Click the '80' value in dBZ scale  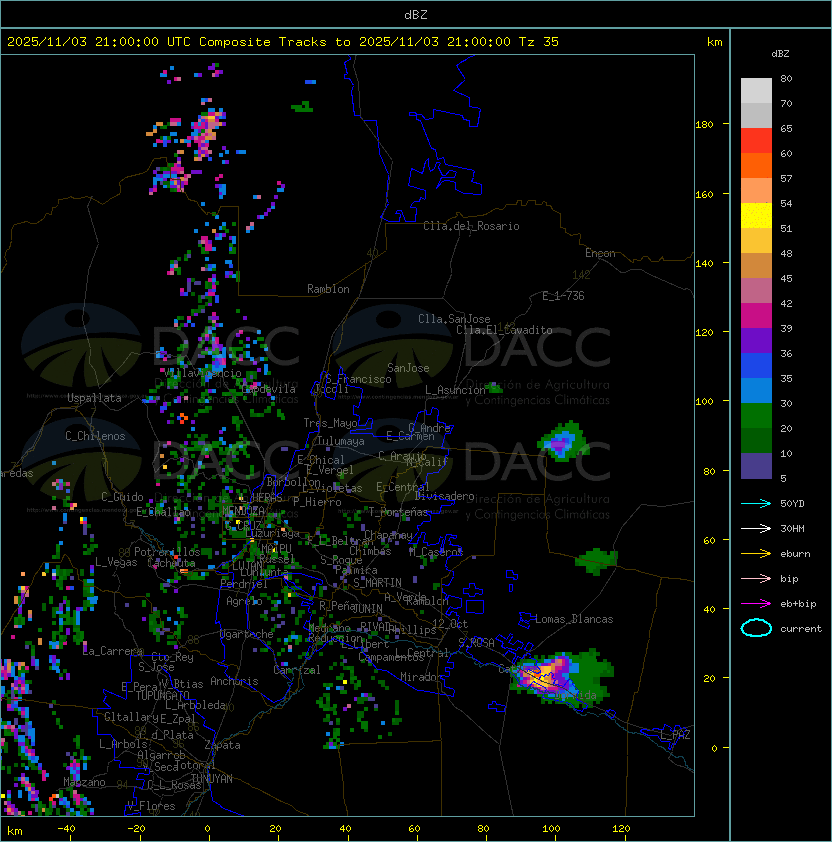pyautogui.click(x=786, y=78)
